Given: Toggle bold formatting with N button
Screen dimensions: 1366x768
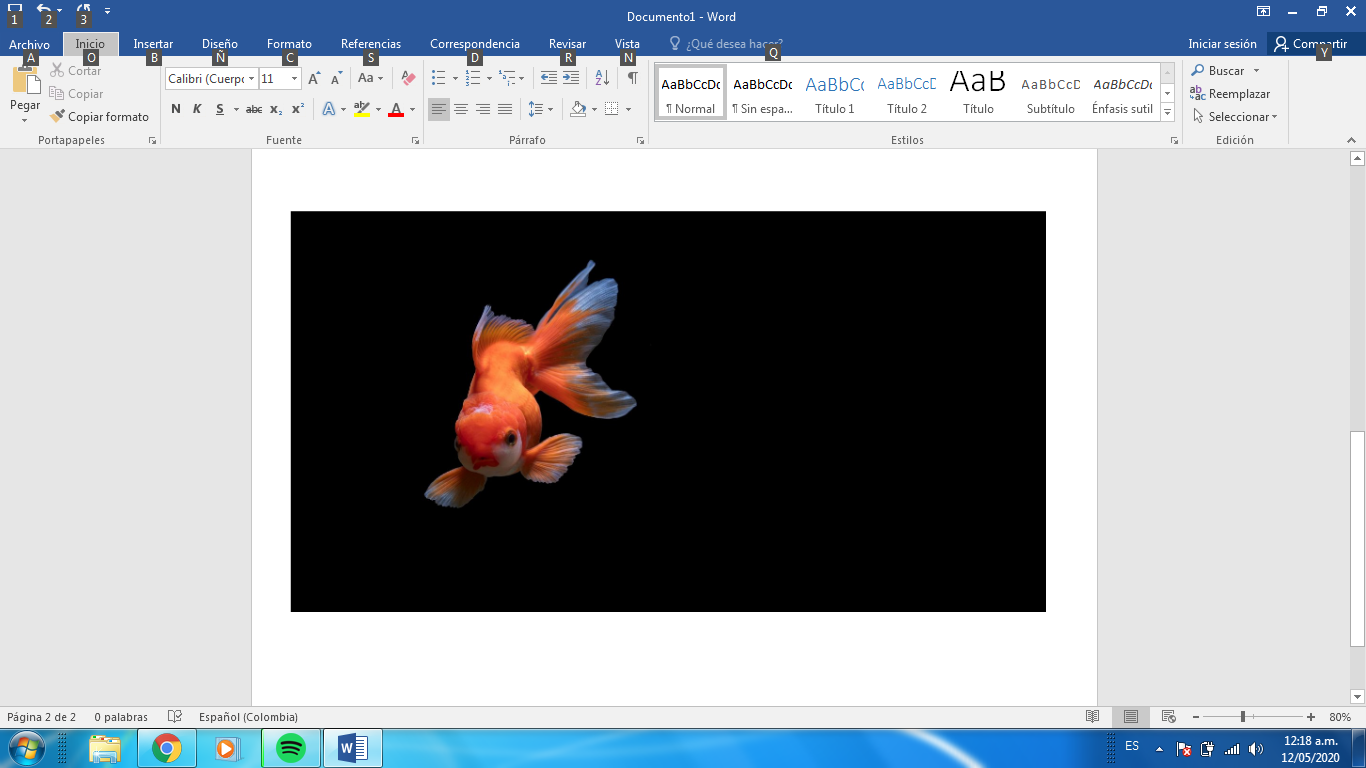Looking at the screenshot, I should click(176, 109).
